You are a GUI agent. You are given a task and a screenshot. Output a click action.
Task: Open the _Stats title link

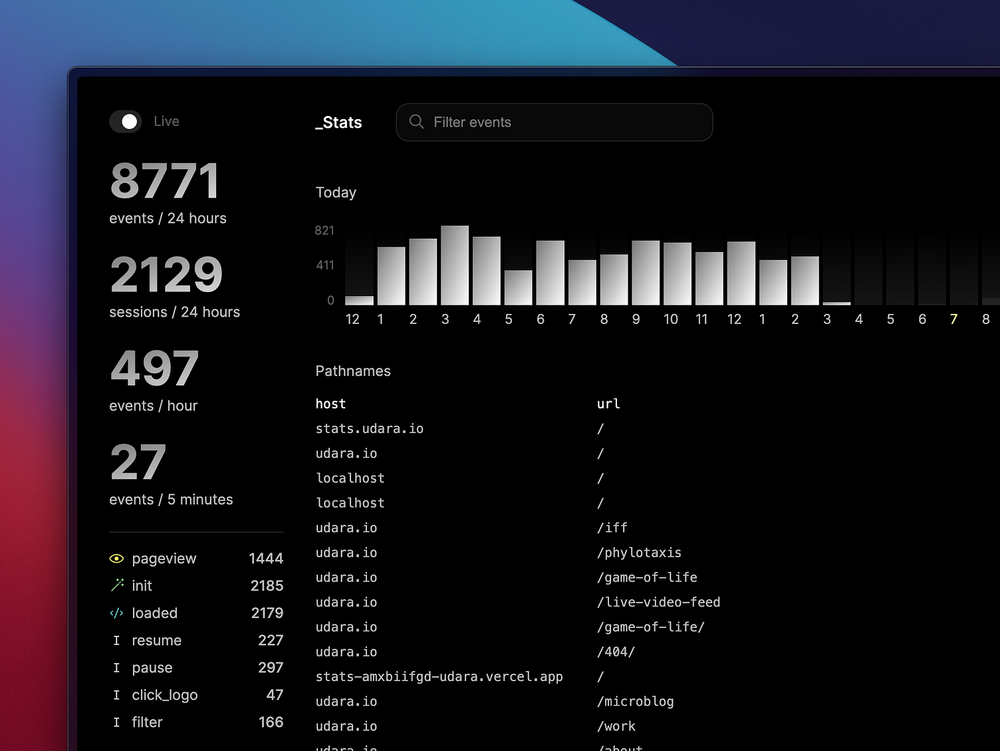[339, 122]
